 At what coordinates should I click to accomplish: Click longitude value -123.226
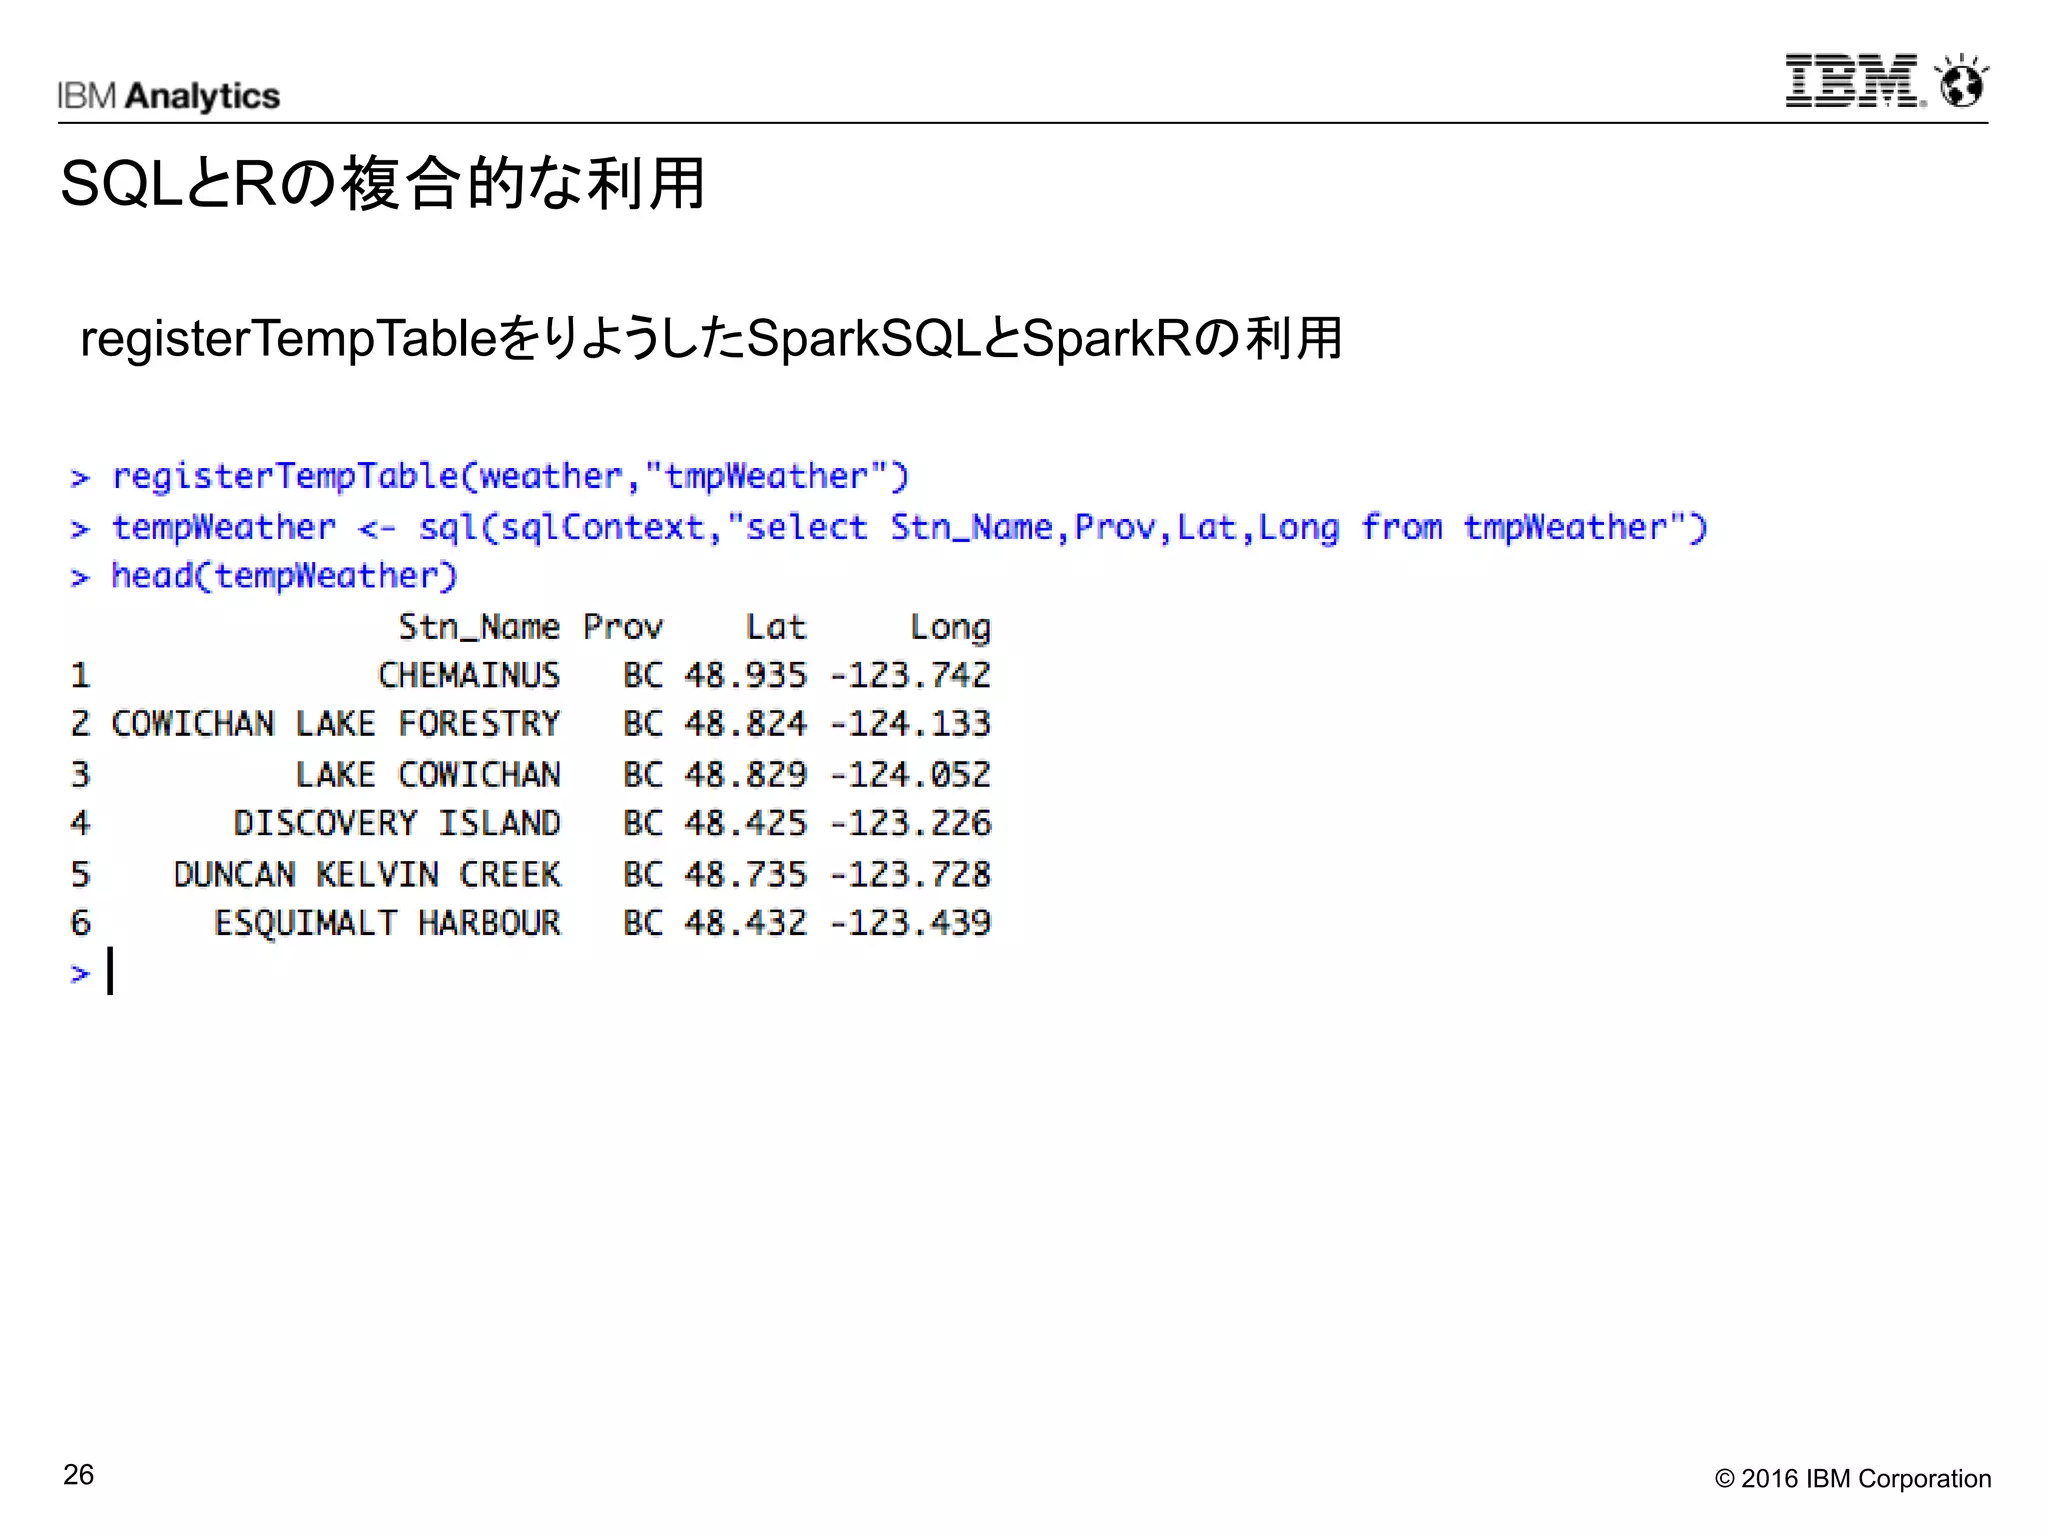tap(911, 823)
